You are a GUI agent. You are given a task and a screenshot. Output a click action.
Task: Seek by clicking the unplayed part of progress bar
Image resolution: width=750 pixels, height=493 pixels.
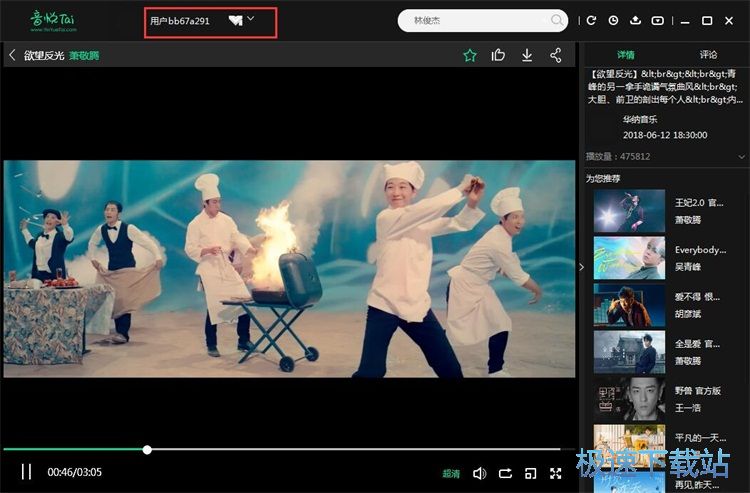click(356, 449)
